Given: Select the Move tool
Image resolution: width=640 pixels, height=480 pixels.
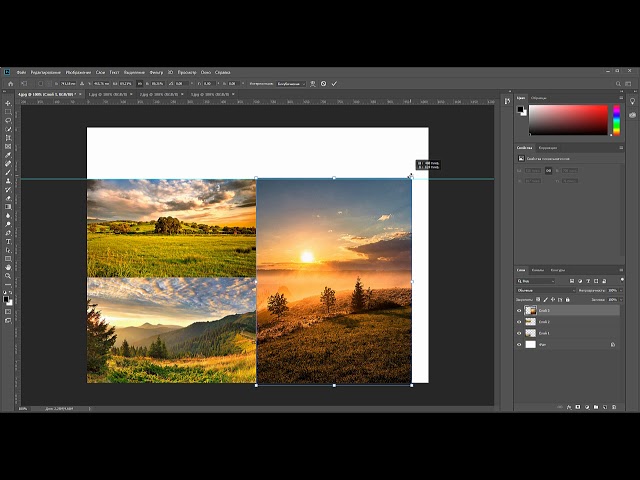Looking at the screenshot, I should click(8, 103).
